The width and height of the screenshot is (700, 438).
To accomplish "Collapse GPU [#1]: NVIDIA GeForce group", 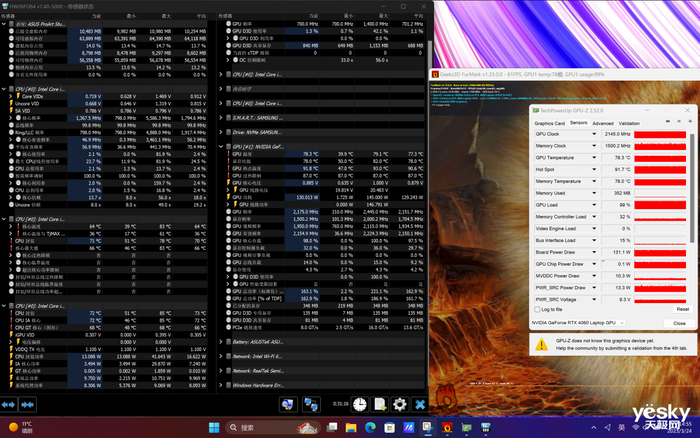I will click(x=221, y=146).
